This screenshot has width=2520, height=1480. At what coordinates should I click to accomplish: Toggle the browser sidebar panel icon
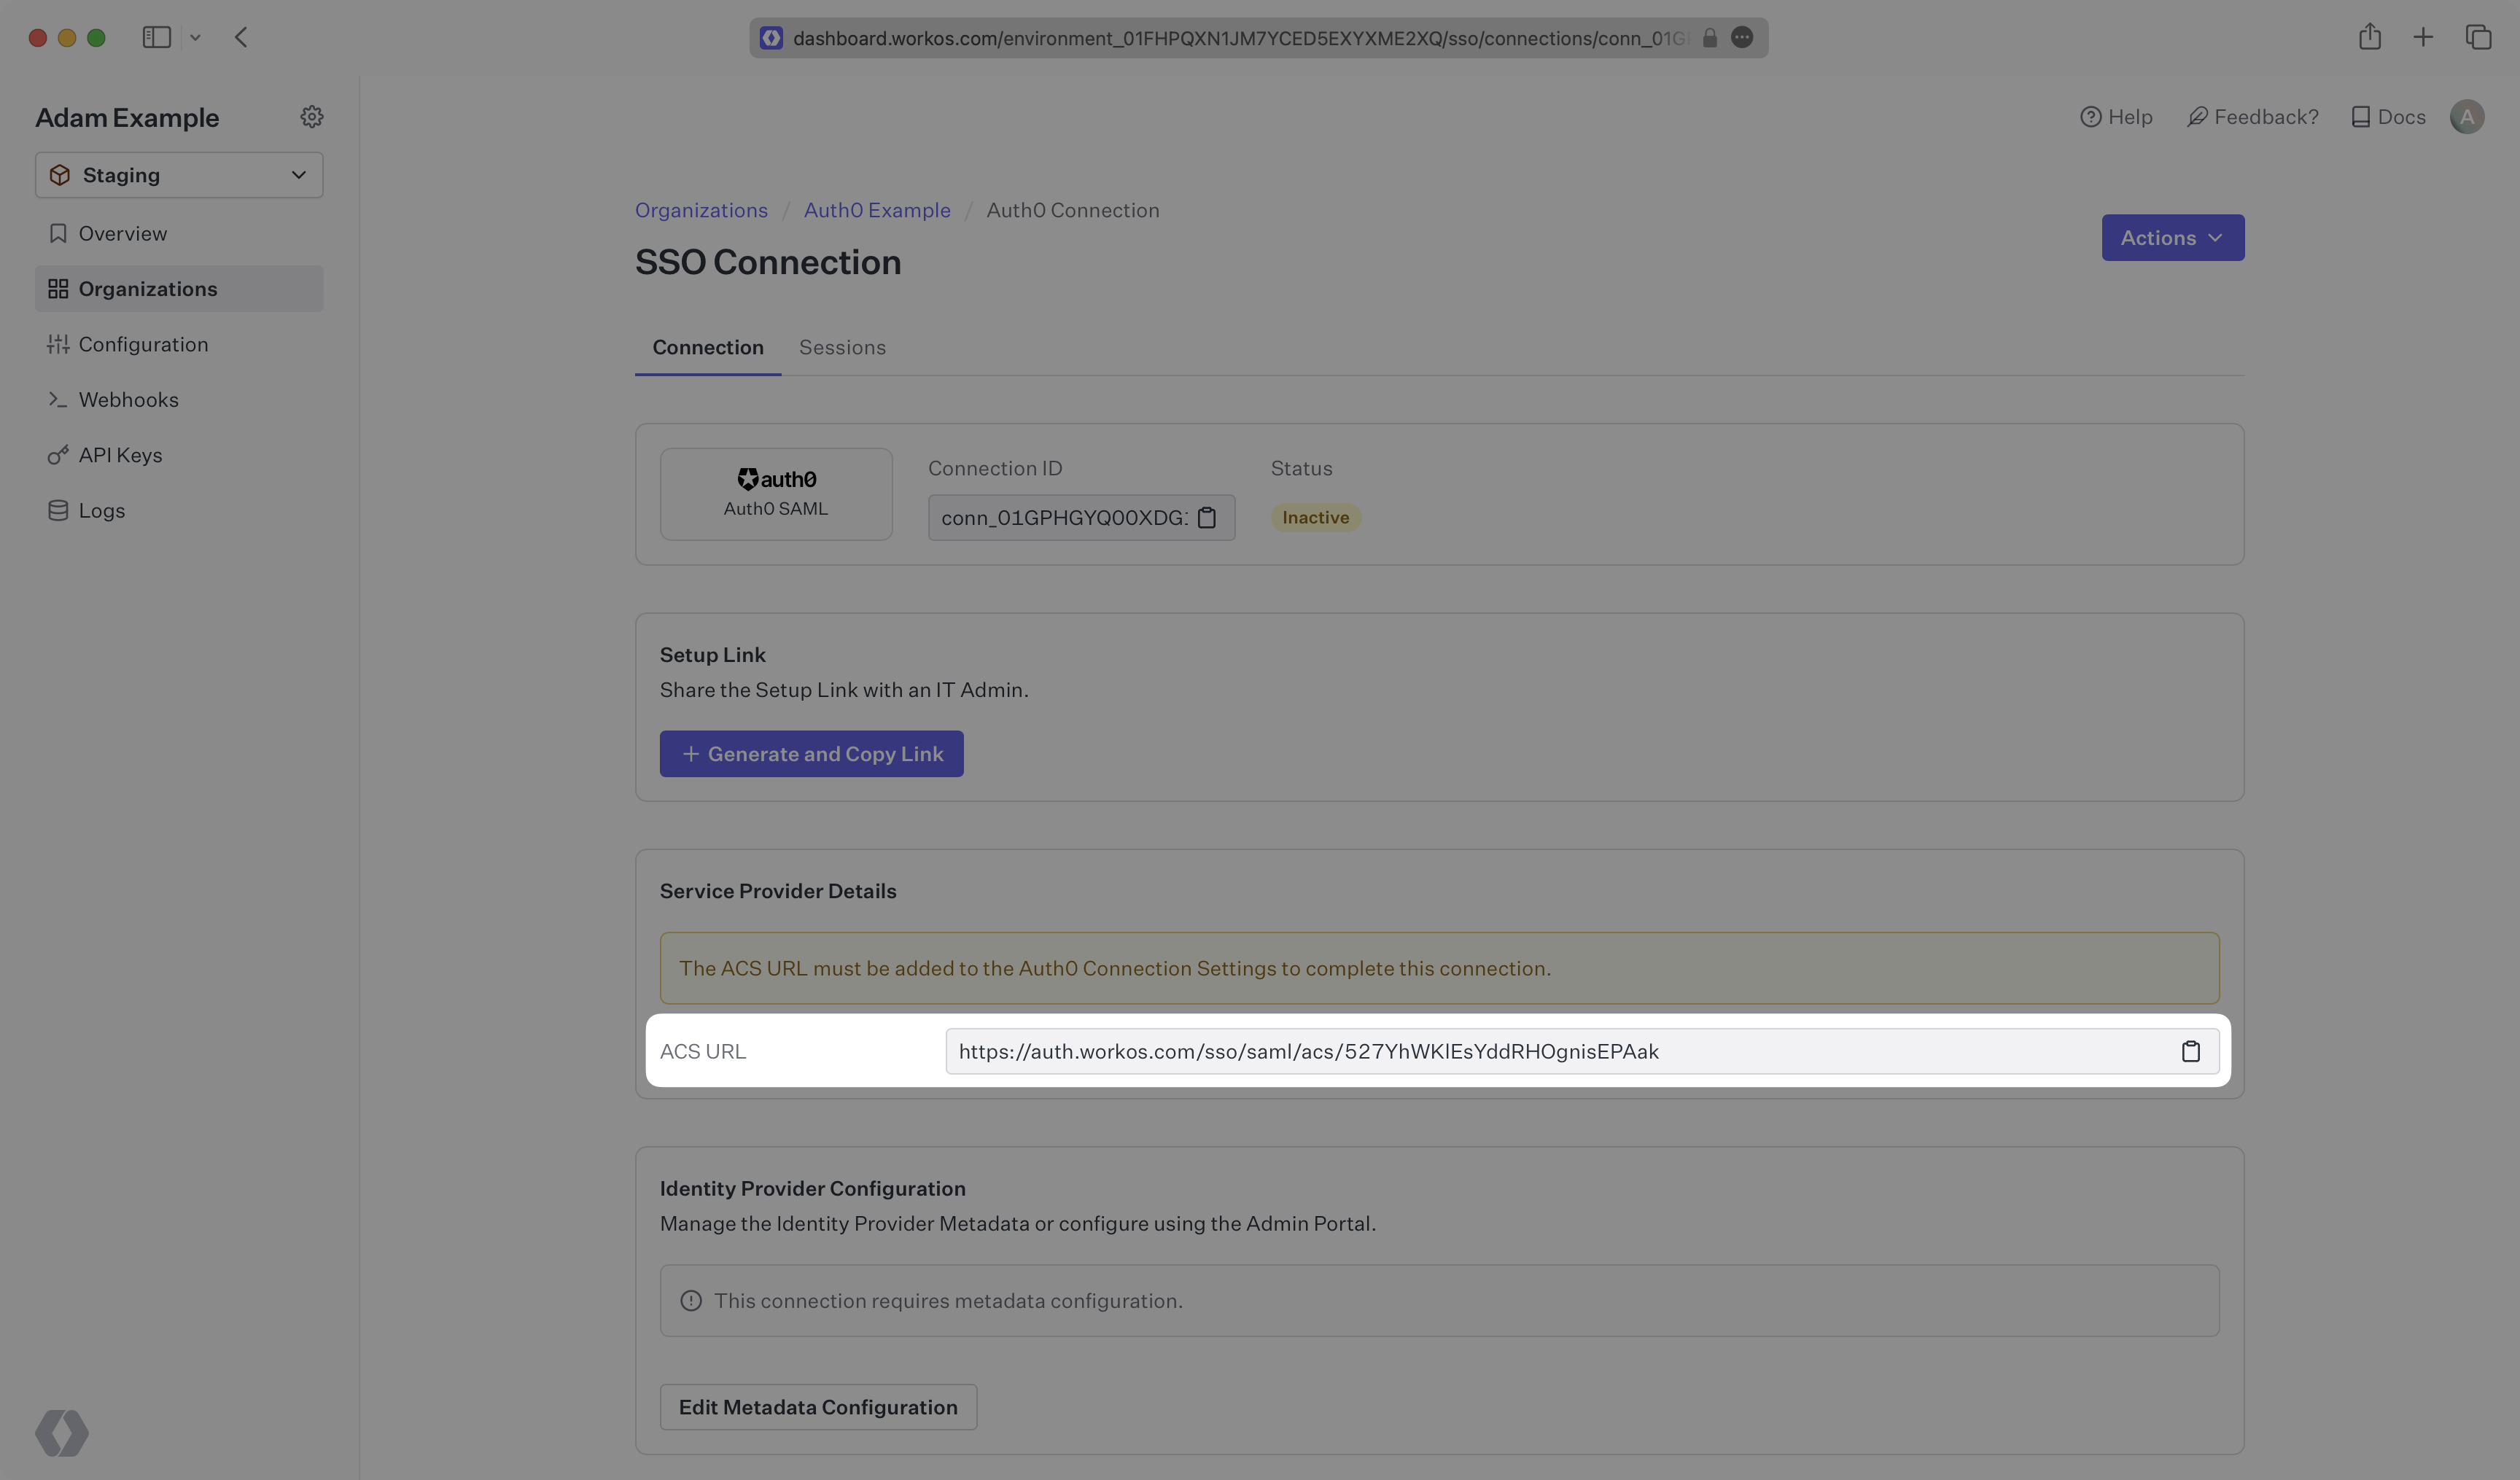click(x=157, y=37)
